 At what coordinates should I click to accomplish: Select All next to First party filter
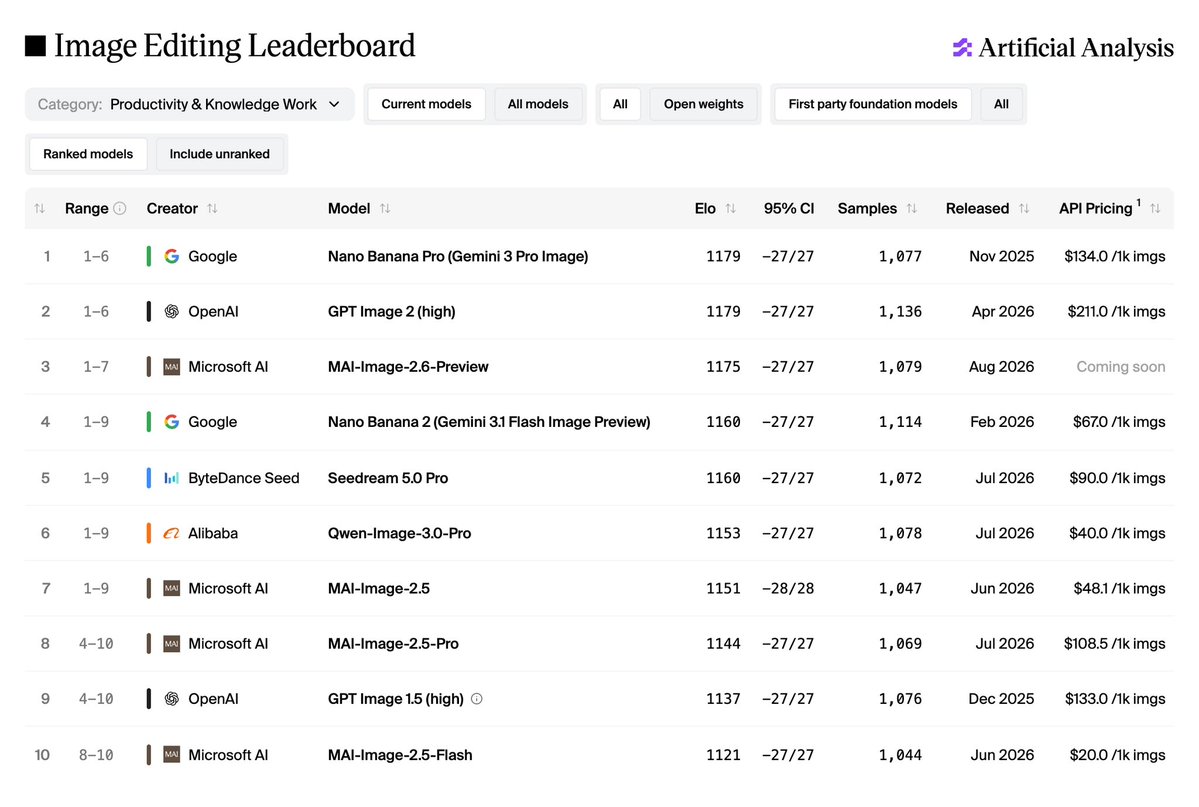point(1001,104)
